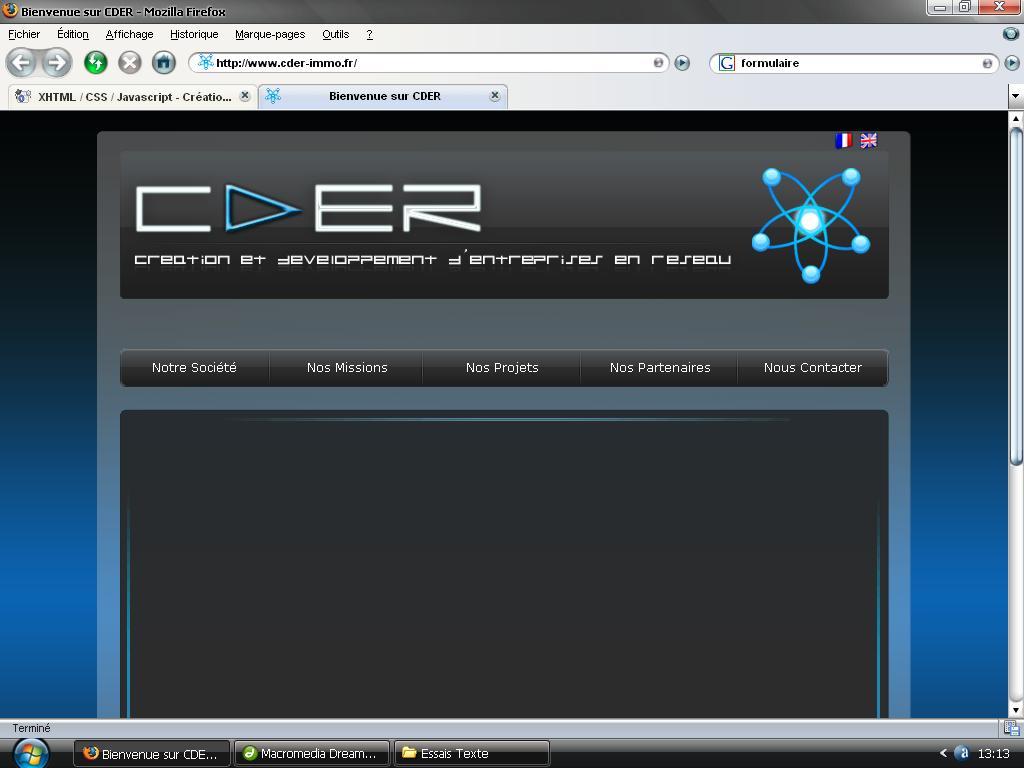Open the Nos Partenaires page
Image resolution: width=1024 pixels, height=768 pixels.
click(x=660, y=368)
